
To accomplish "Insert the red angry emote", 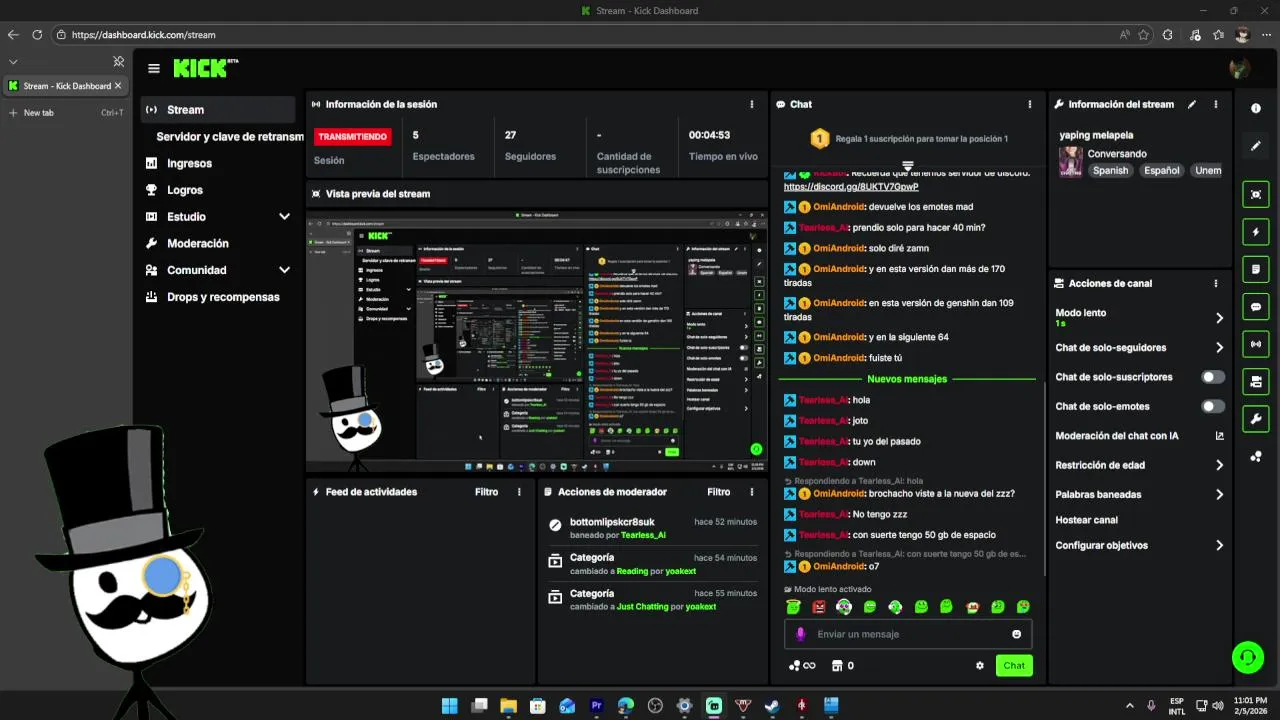I will (x=819, y=607).
